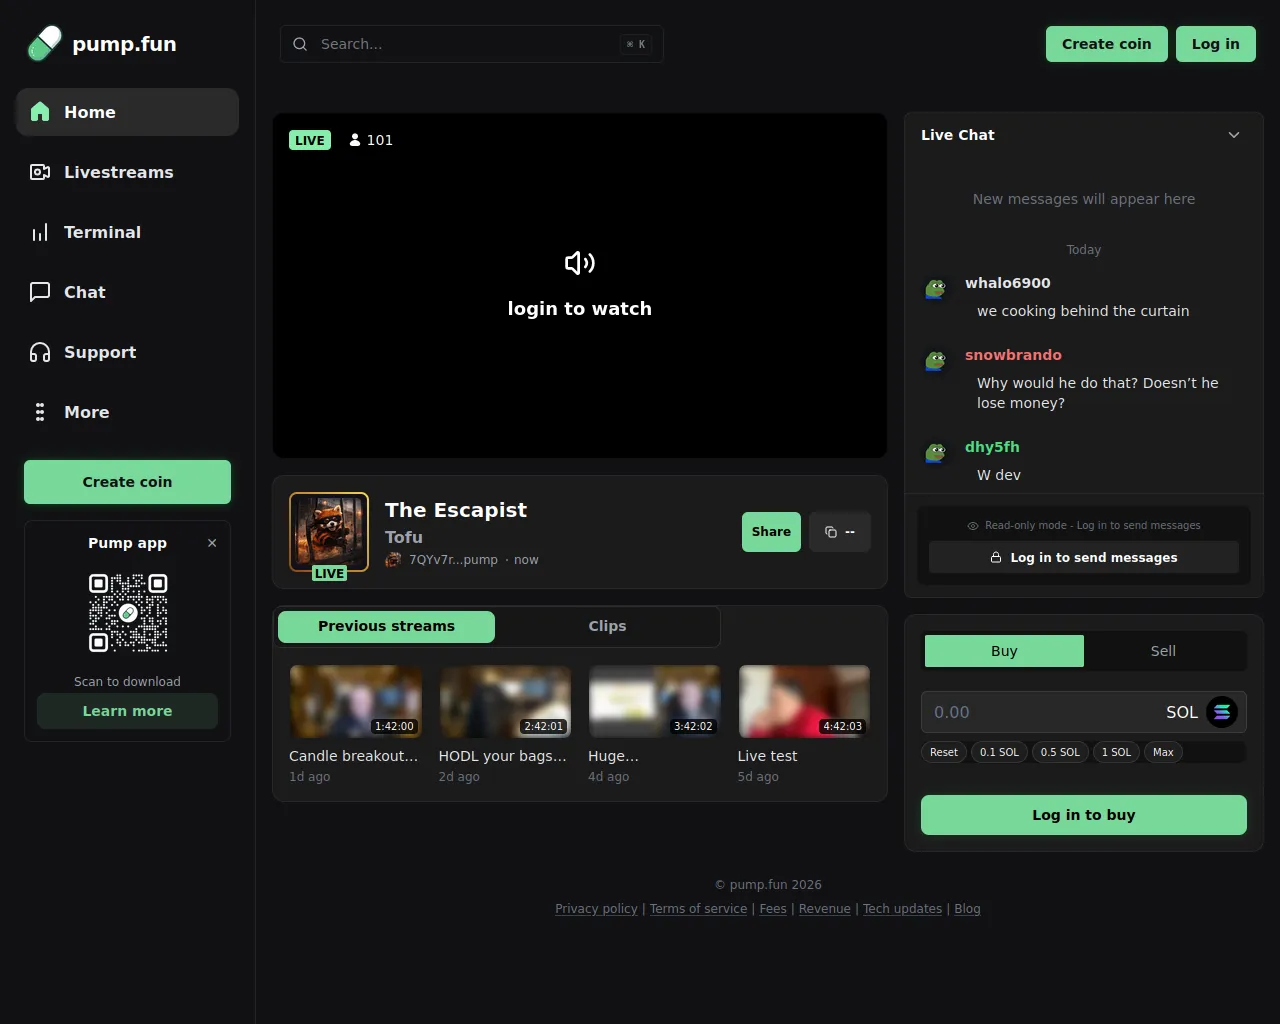Click the speaker icon in video player
The image size is (1280, 1024).
[x=580, y=263]
